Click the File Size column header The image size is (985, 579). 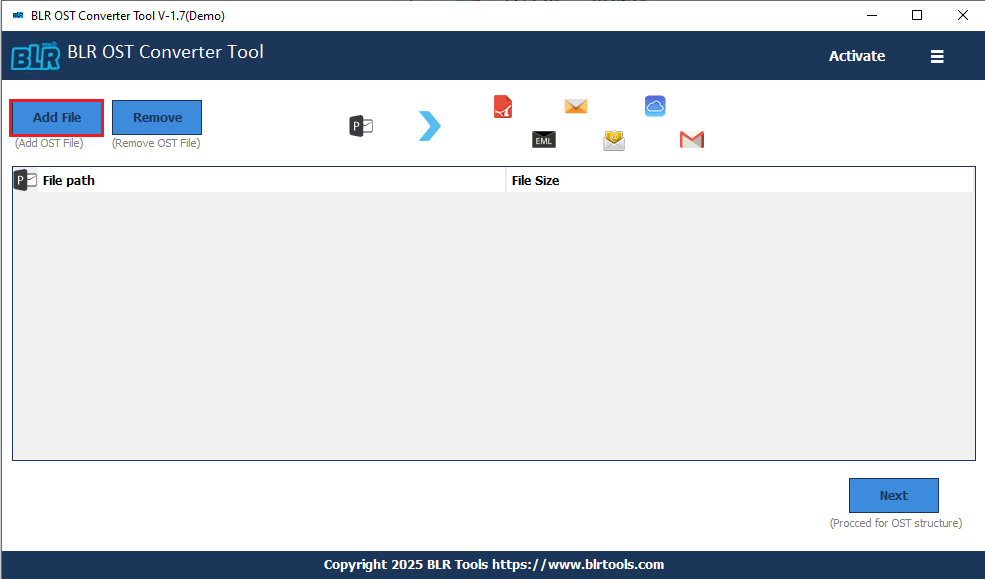click(x=532, y=180)
